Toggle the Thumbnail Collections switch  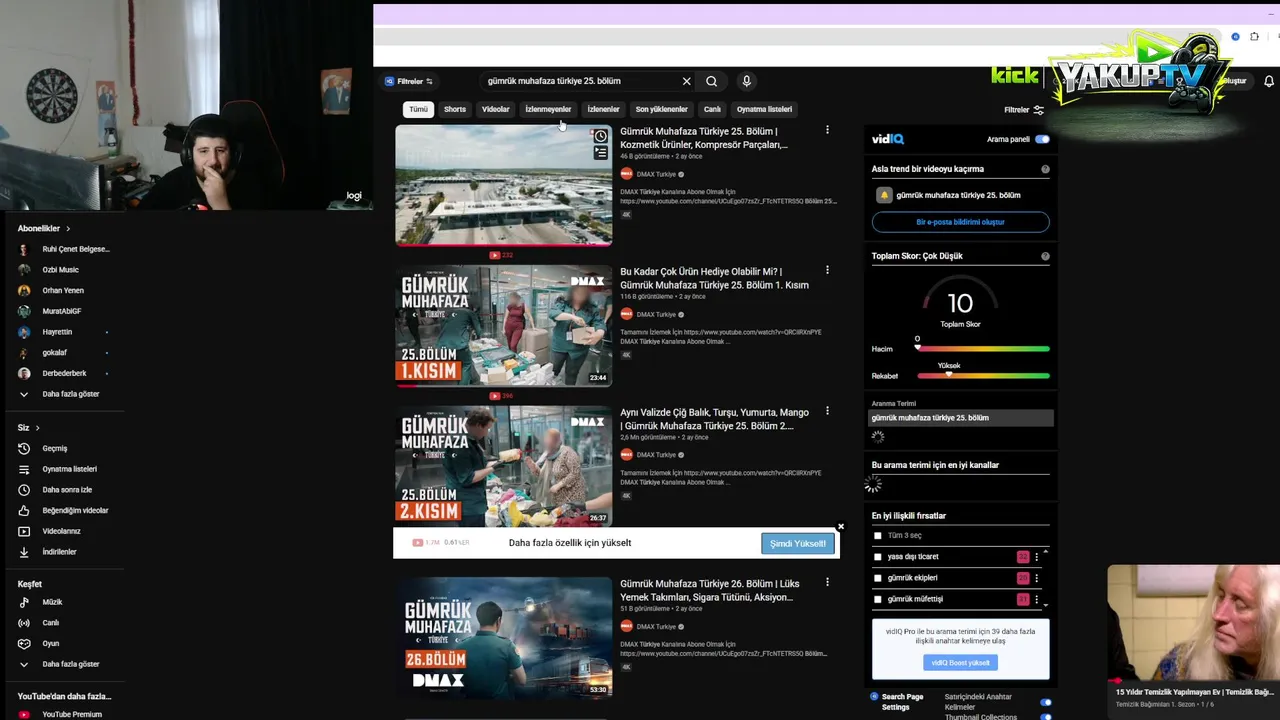[x=1046, y=716]
